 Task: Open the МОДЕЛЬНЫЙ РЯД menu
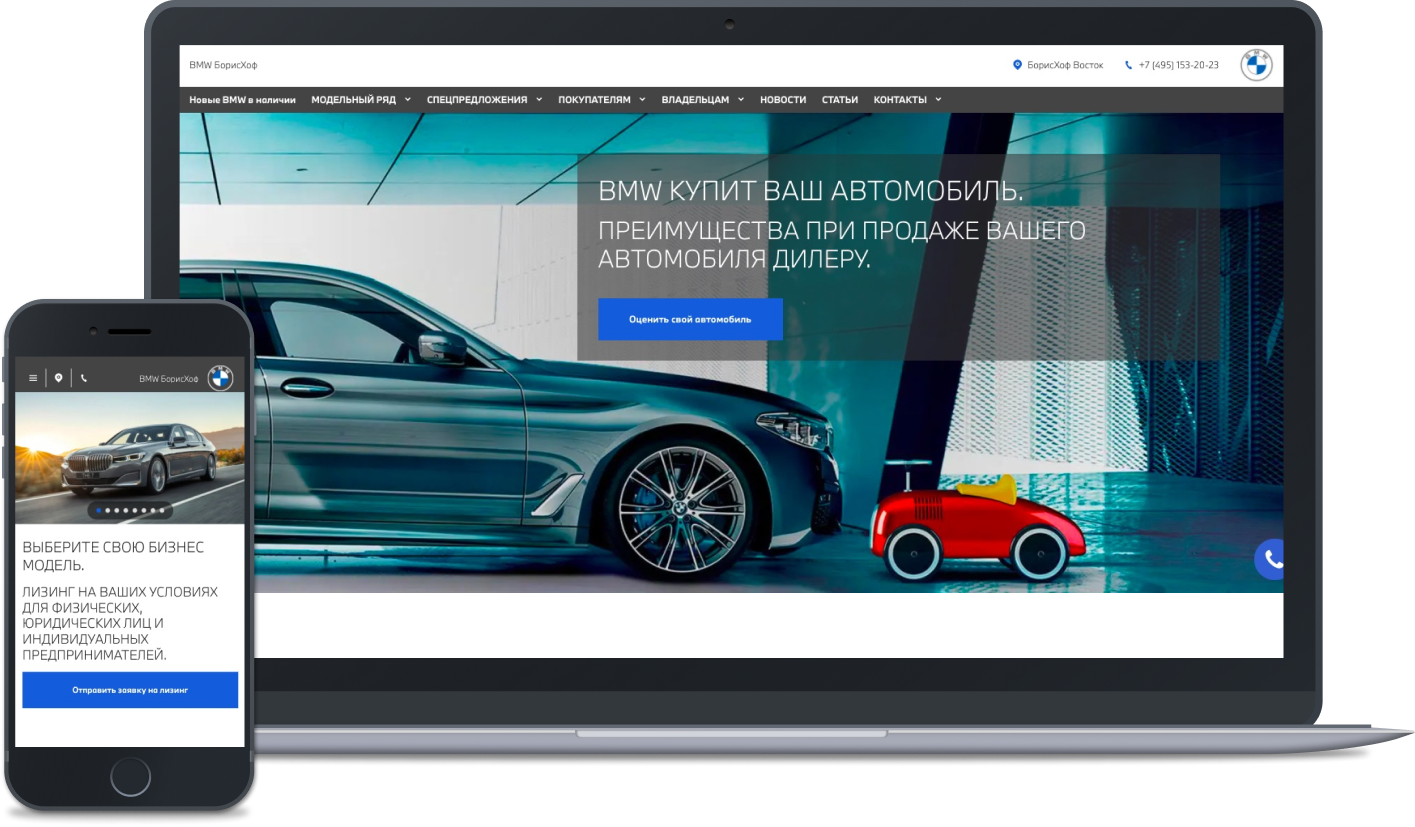pyautogui.click(x=354, y=100)
